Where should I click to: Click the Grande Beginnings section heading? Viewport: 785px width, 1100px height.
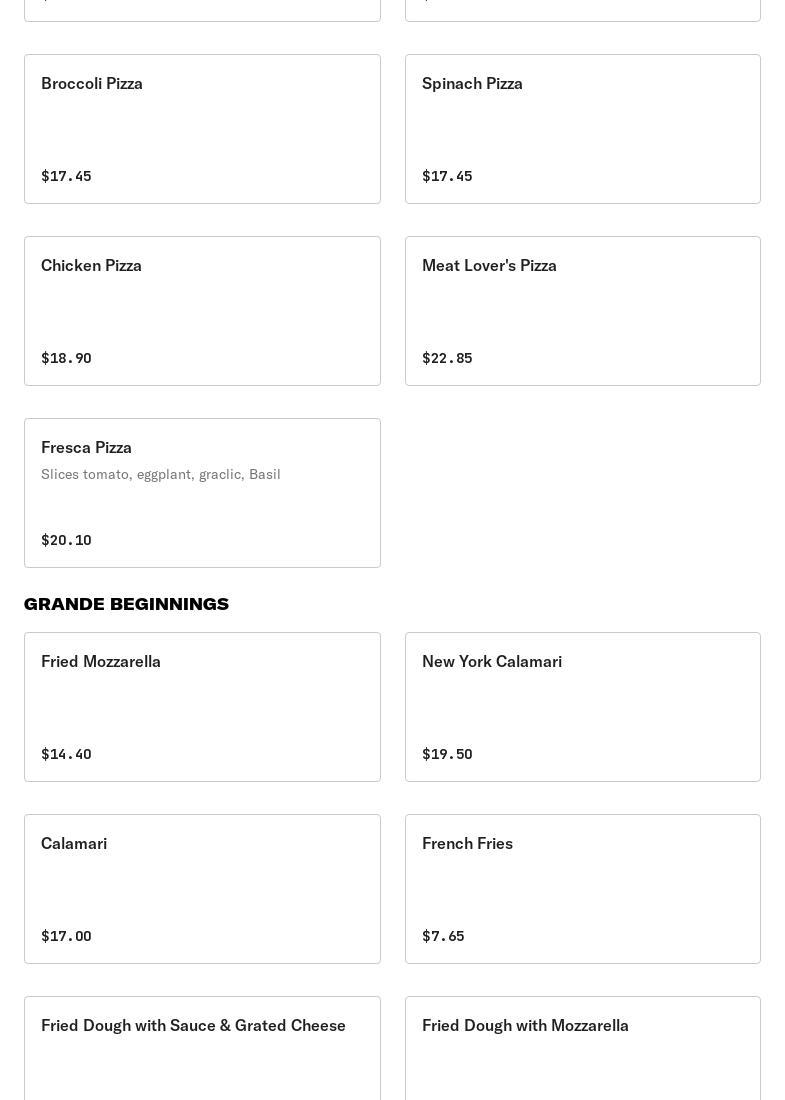point(127,604)
